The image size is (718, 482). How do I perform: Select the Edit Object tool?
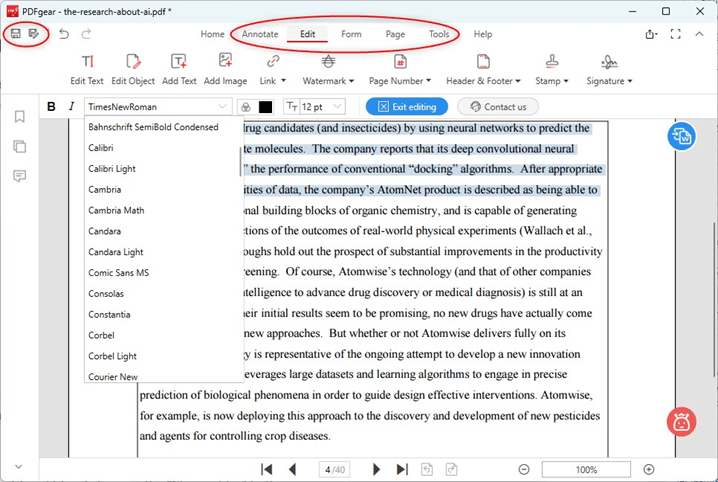(x=133, y=69)
